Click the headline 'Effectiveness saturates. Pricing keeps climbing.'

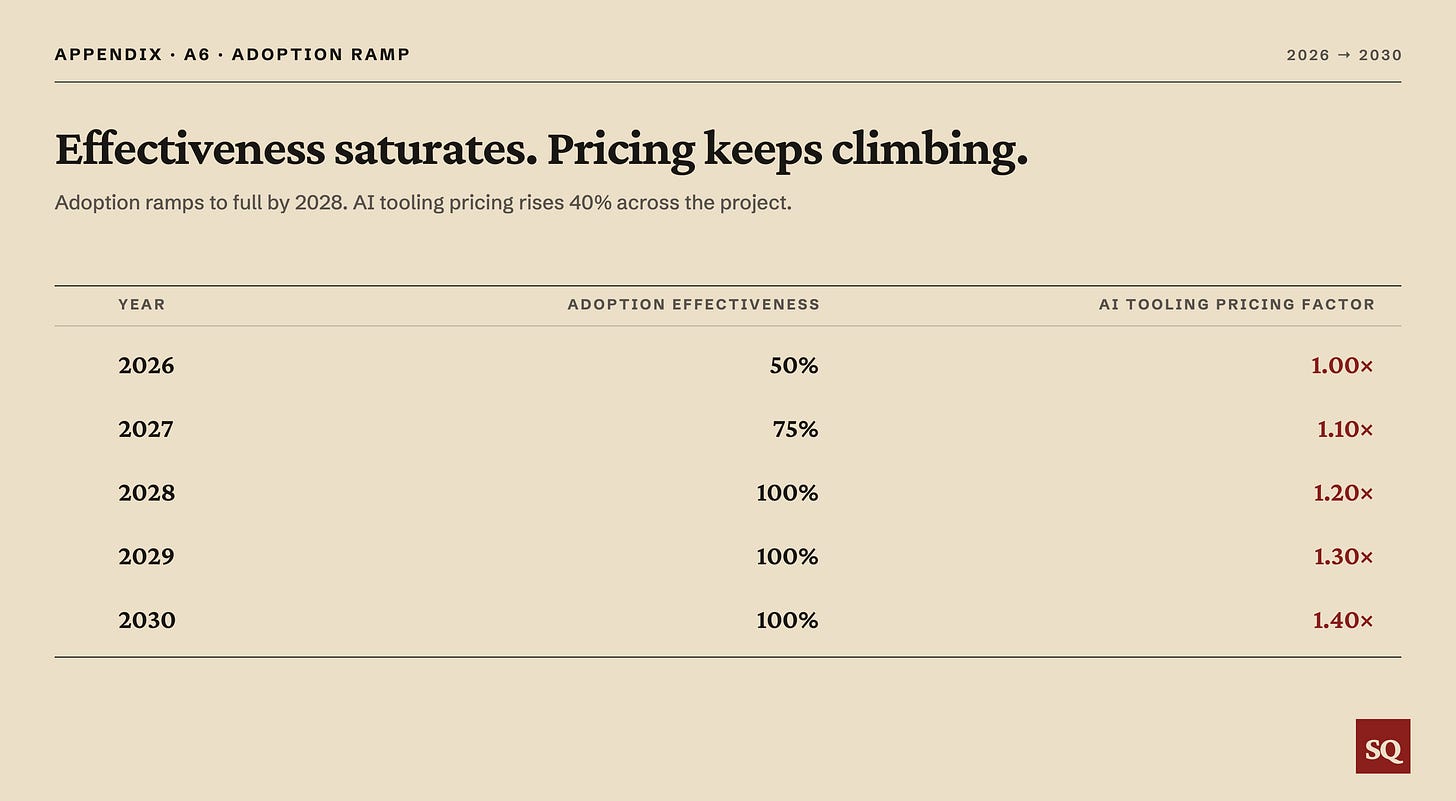pos(541,150)
